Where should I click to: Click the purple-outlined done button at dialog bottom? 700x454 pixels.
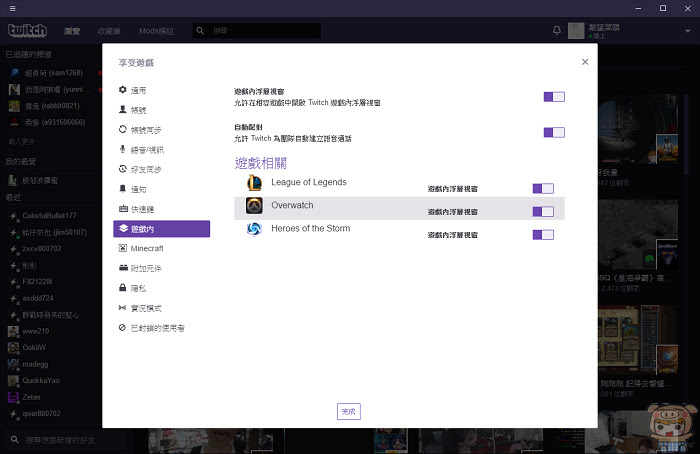coord(349,412)
